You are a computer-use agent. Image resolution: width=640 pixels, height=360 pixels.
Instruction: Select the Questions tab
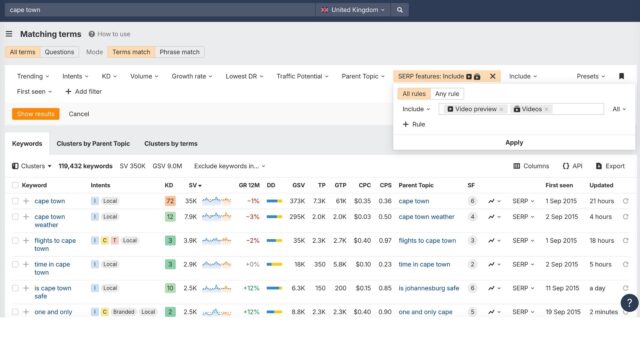(59, 52)
